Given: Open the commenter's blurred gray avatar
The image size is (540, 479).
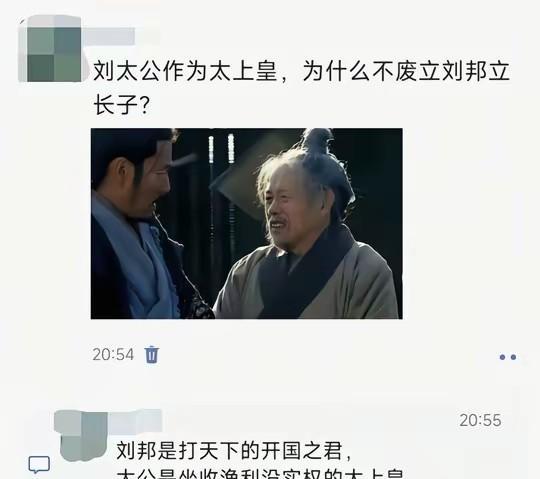Looking at the screenshot, I should click(81, 436).
